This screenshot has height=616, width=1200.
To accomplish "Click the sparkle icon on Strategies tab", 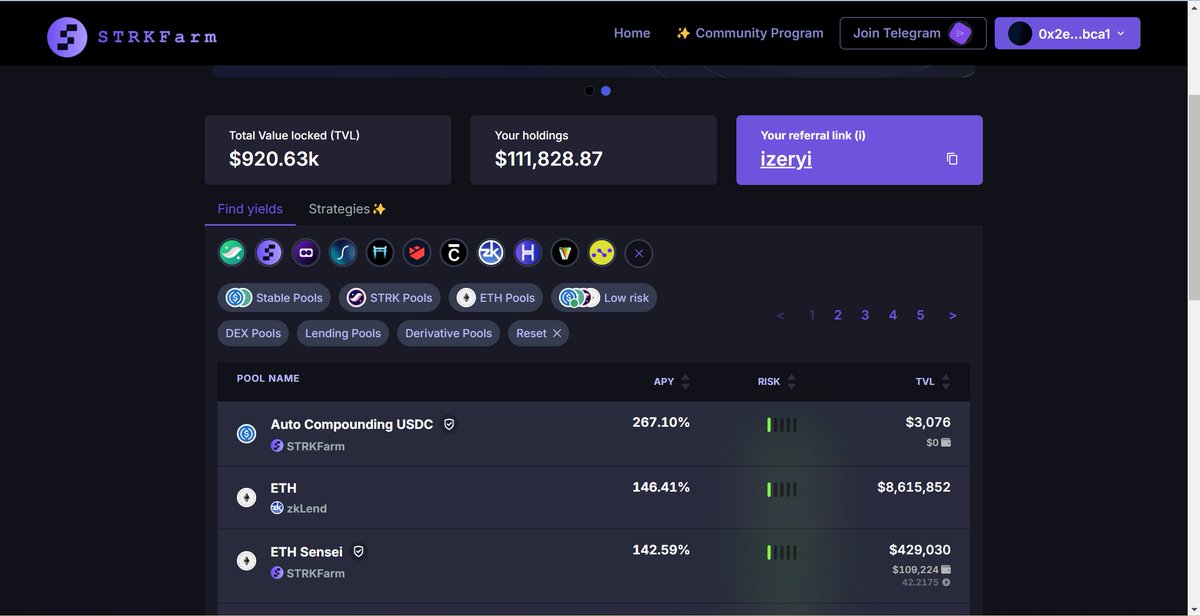I will click(x=379, y=209).
